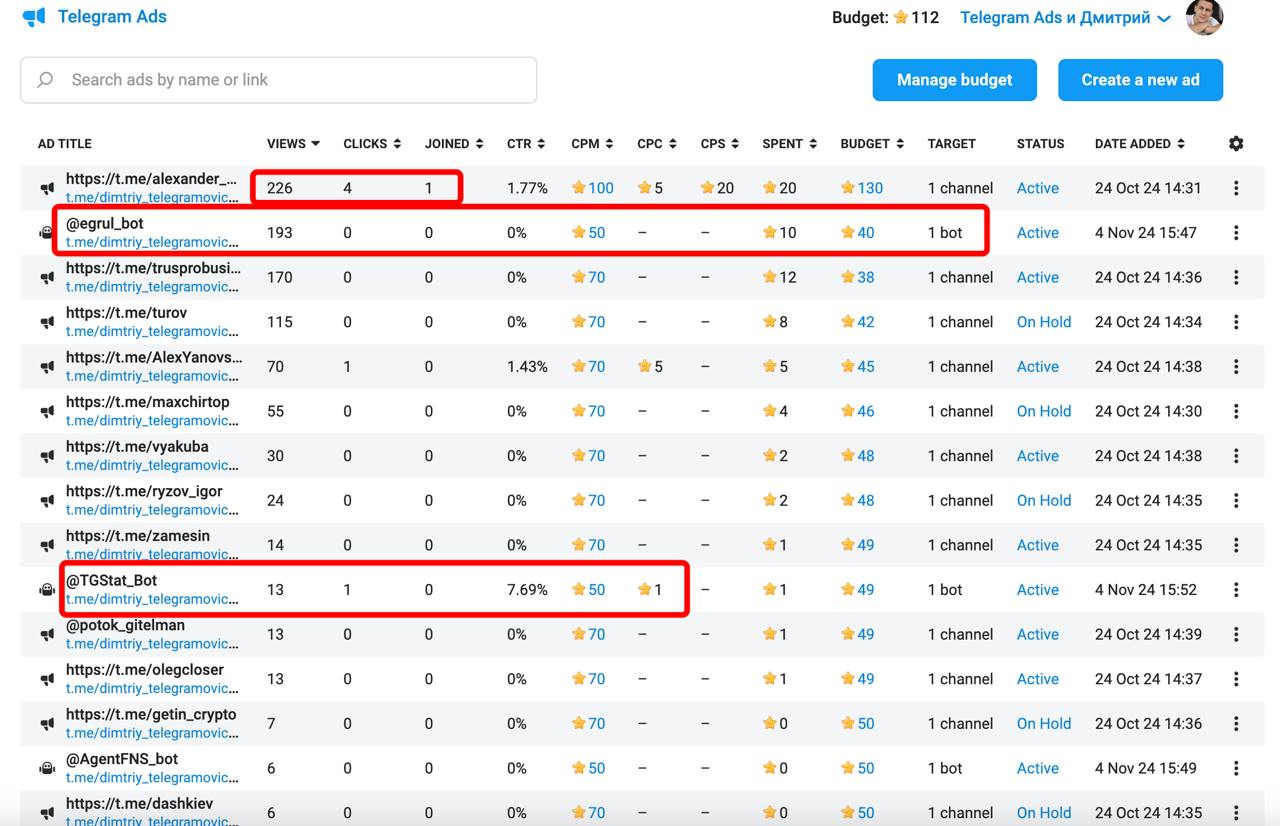Click the Target column header
Screen dimensions: 1280x826
[951, 143]
